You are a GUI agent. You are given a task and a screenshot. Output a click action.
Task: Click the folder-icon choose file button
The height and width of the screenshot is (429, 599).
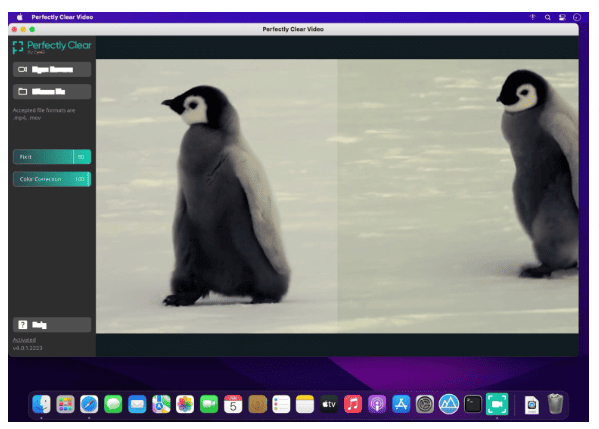(52, 92)
